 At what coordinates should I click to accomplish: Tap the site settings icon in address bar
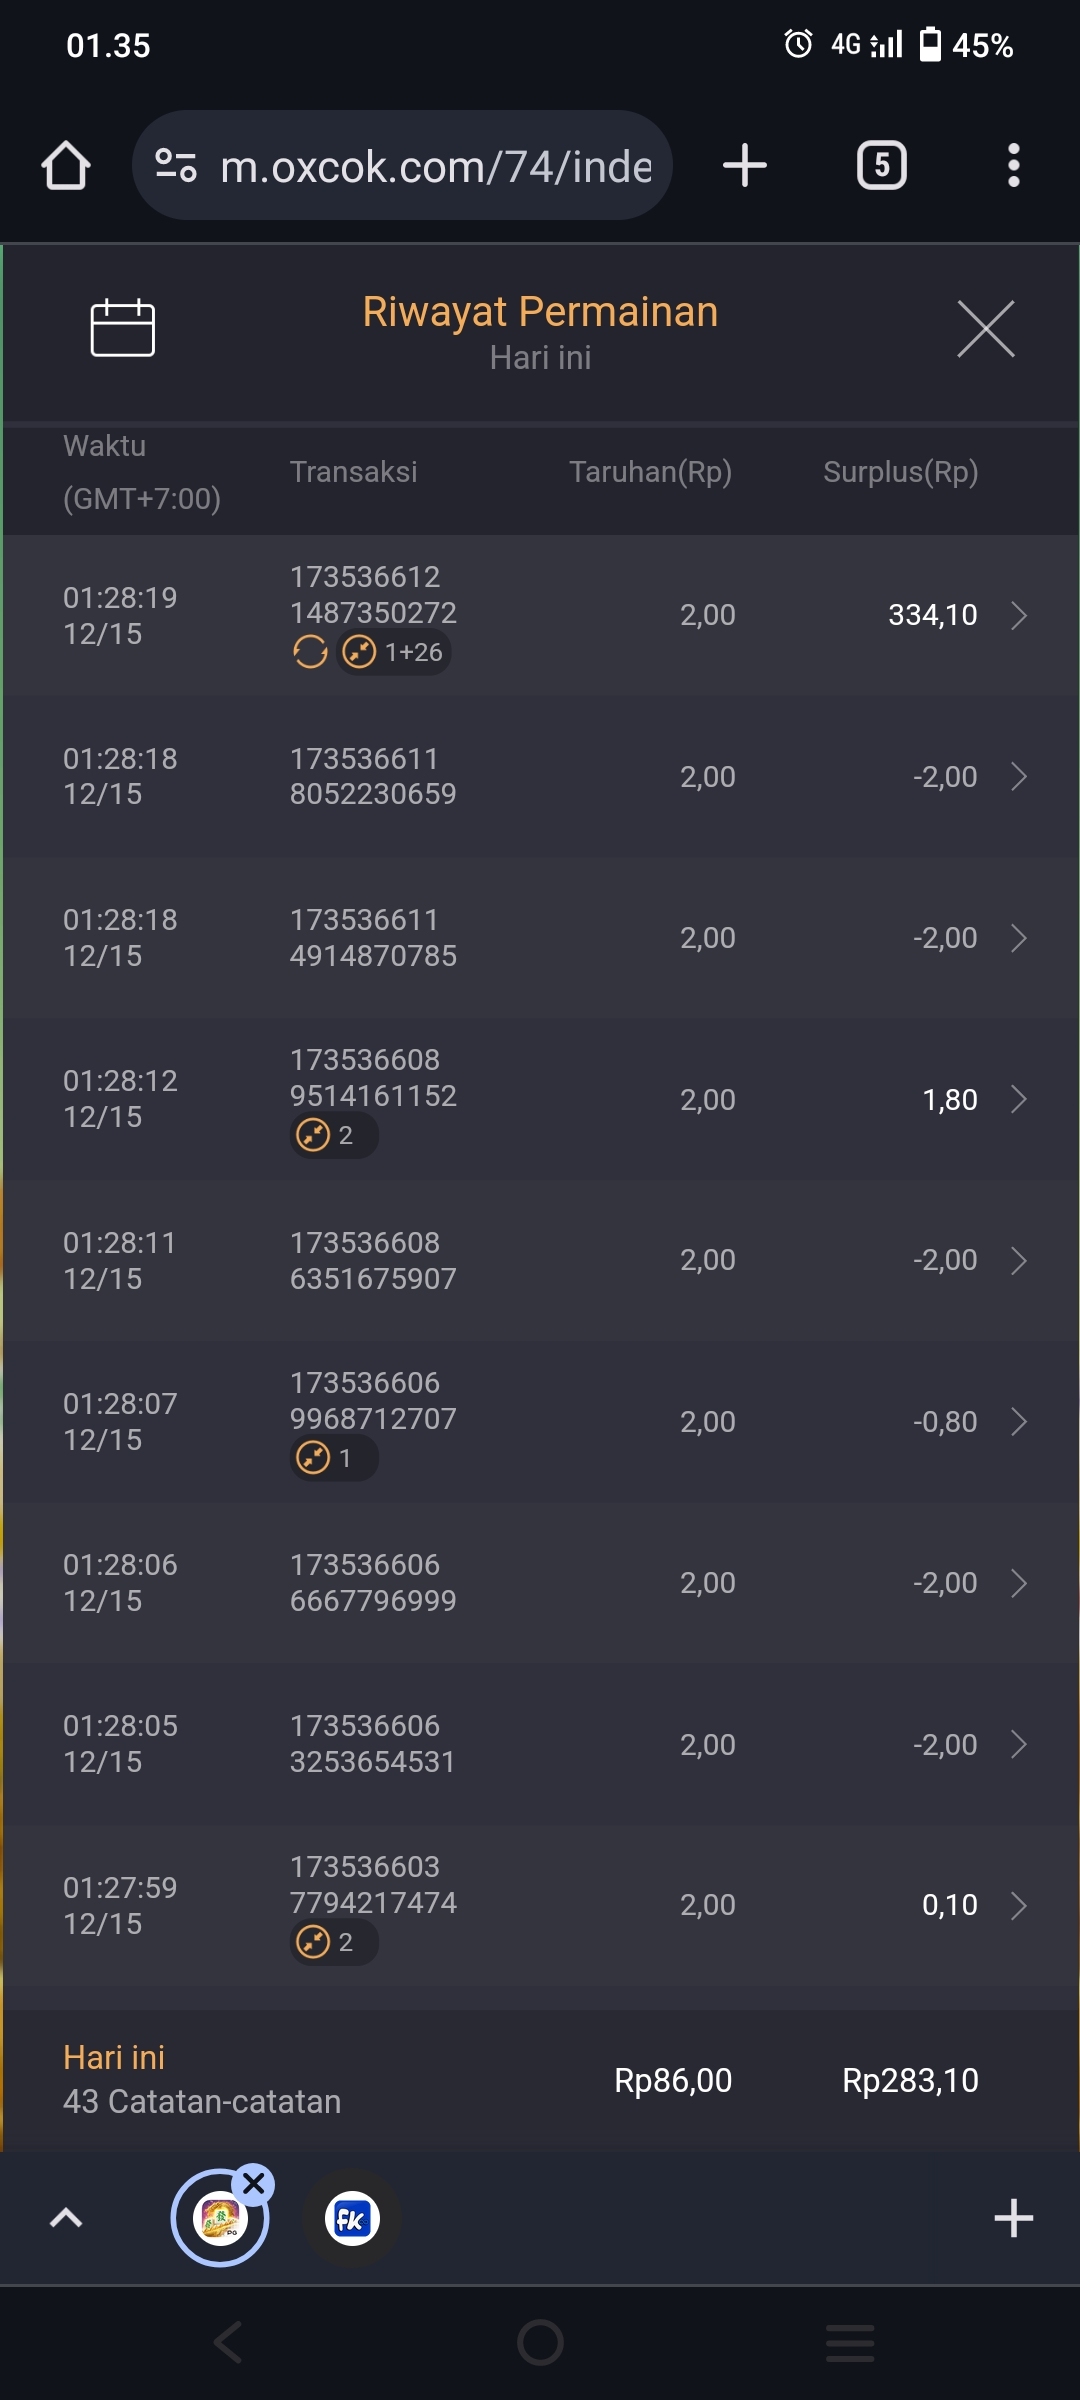[176, 165]
